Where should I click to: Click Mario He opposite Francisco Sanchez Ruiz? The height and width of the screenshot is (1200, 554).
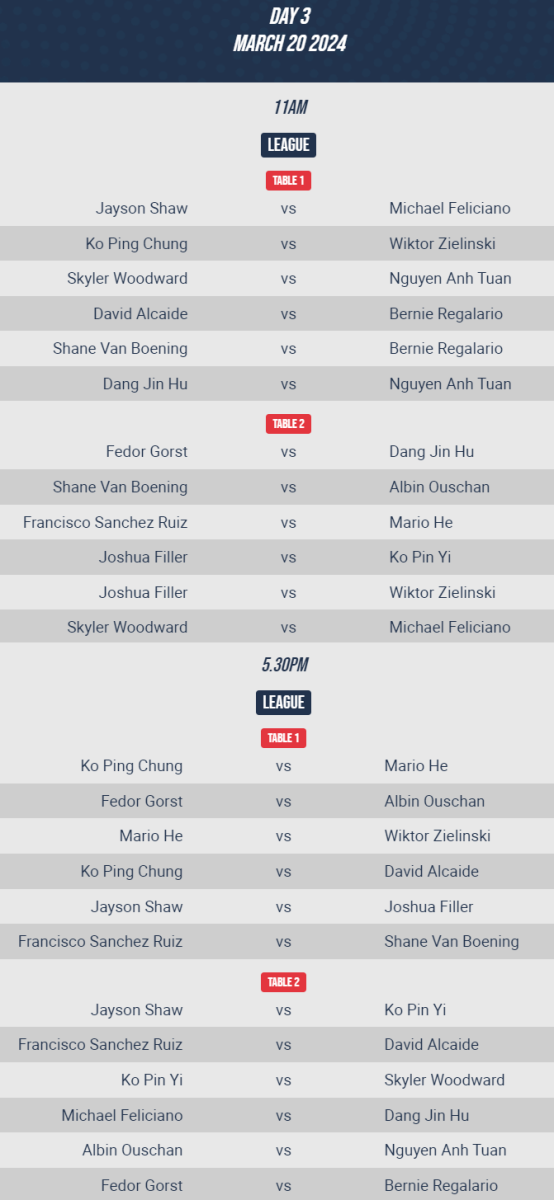click(421, 522)
